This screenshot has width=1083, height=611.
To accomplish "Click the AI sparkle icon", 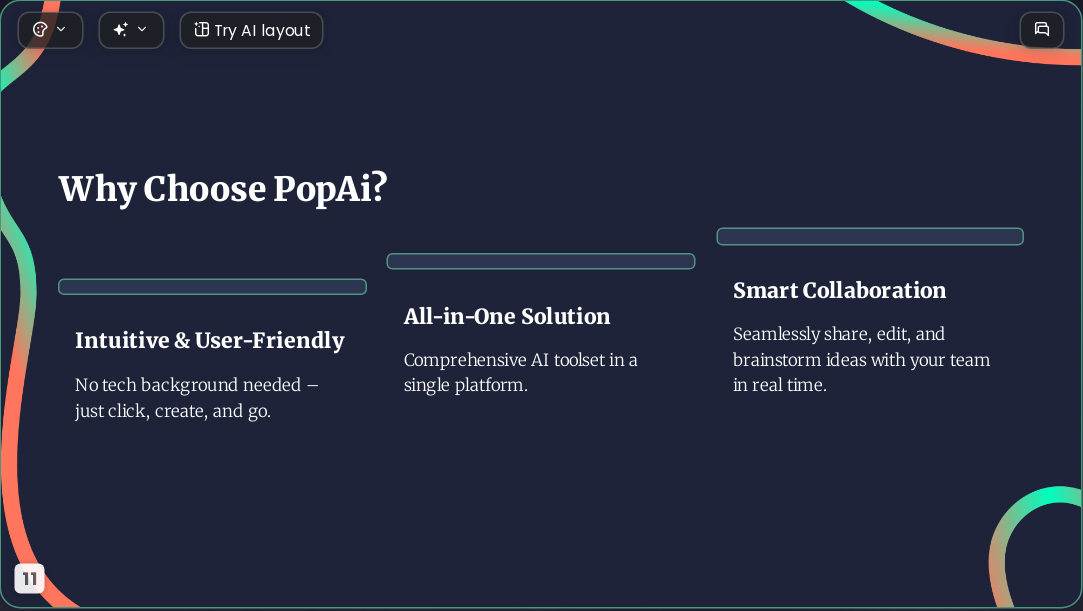I will coord(121,30).
